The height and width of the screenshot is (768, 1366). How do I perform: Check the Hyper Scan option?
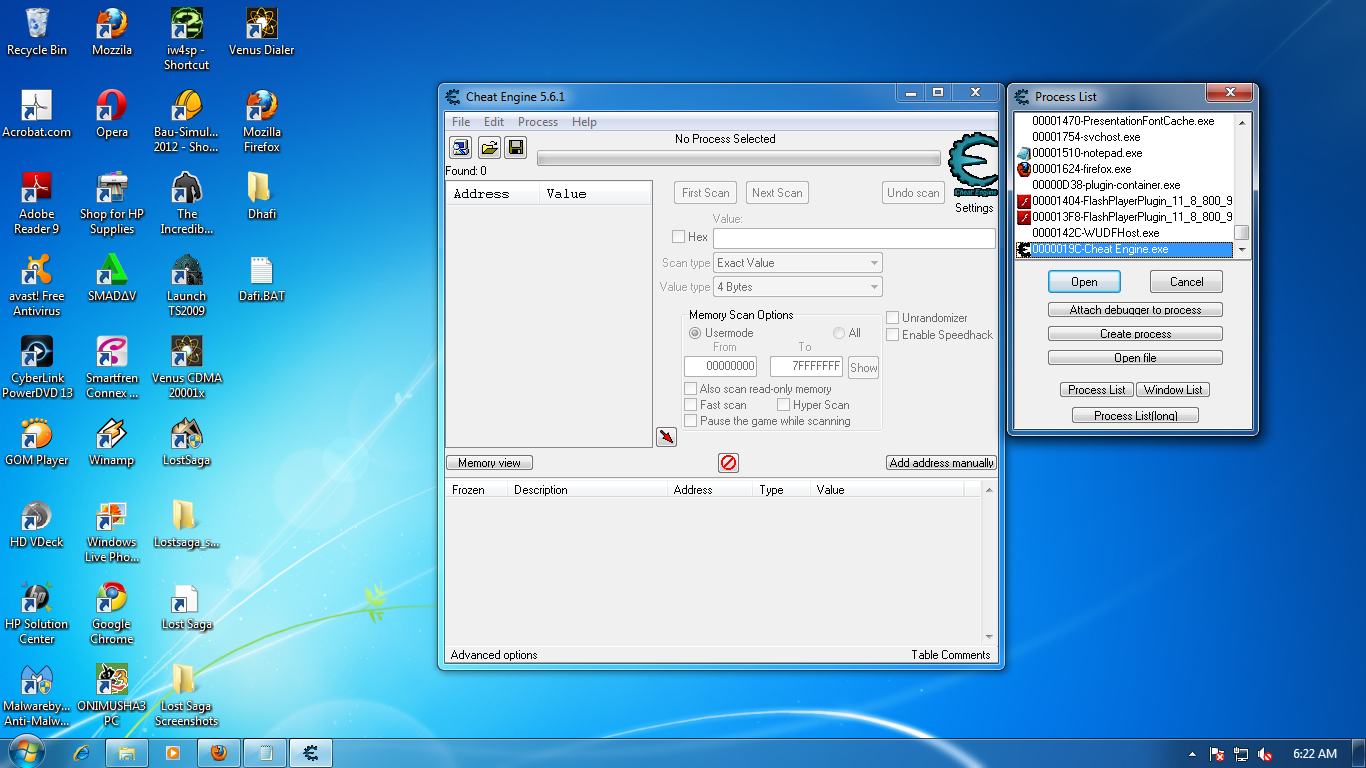coord(783,405)
